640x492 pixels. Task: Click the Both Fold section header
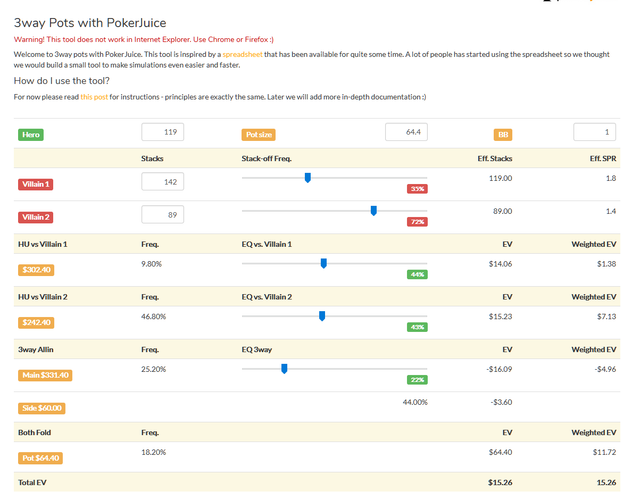click(34, 432)
